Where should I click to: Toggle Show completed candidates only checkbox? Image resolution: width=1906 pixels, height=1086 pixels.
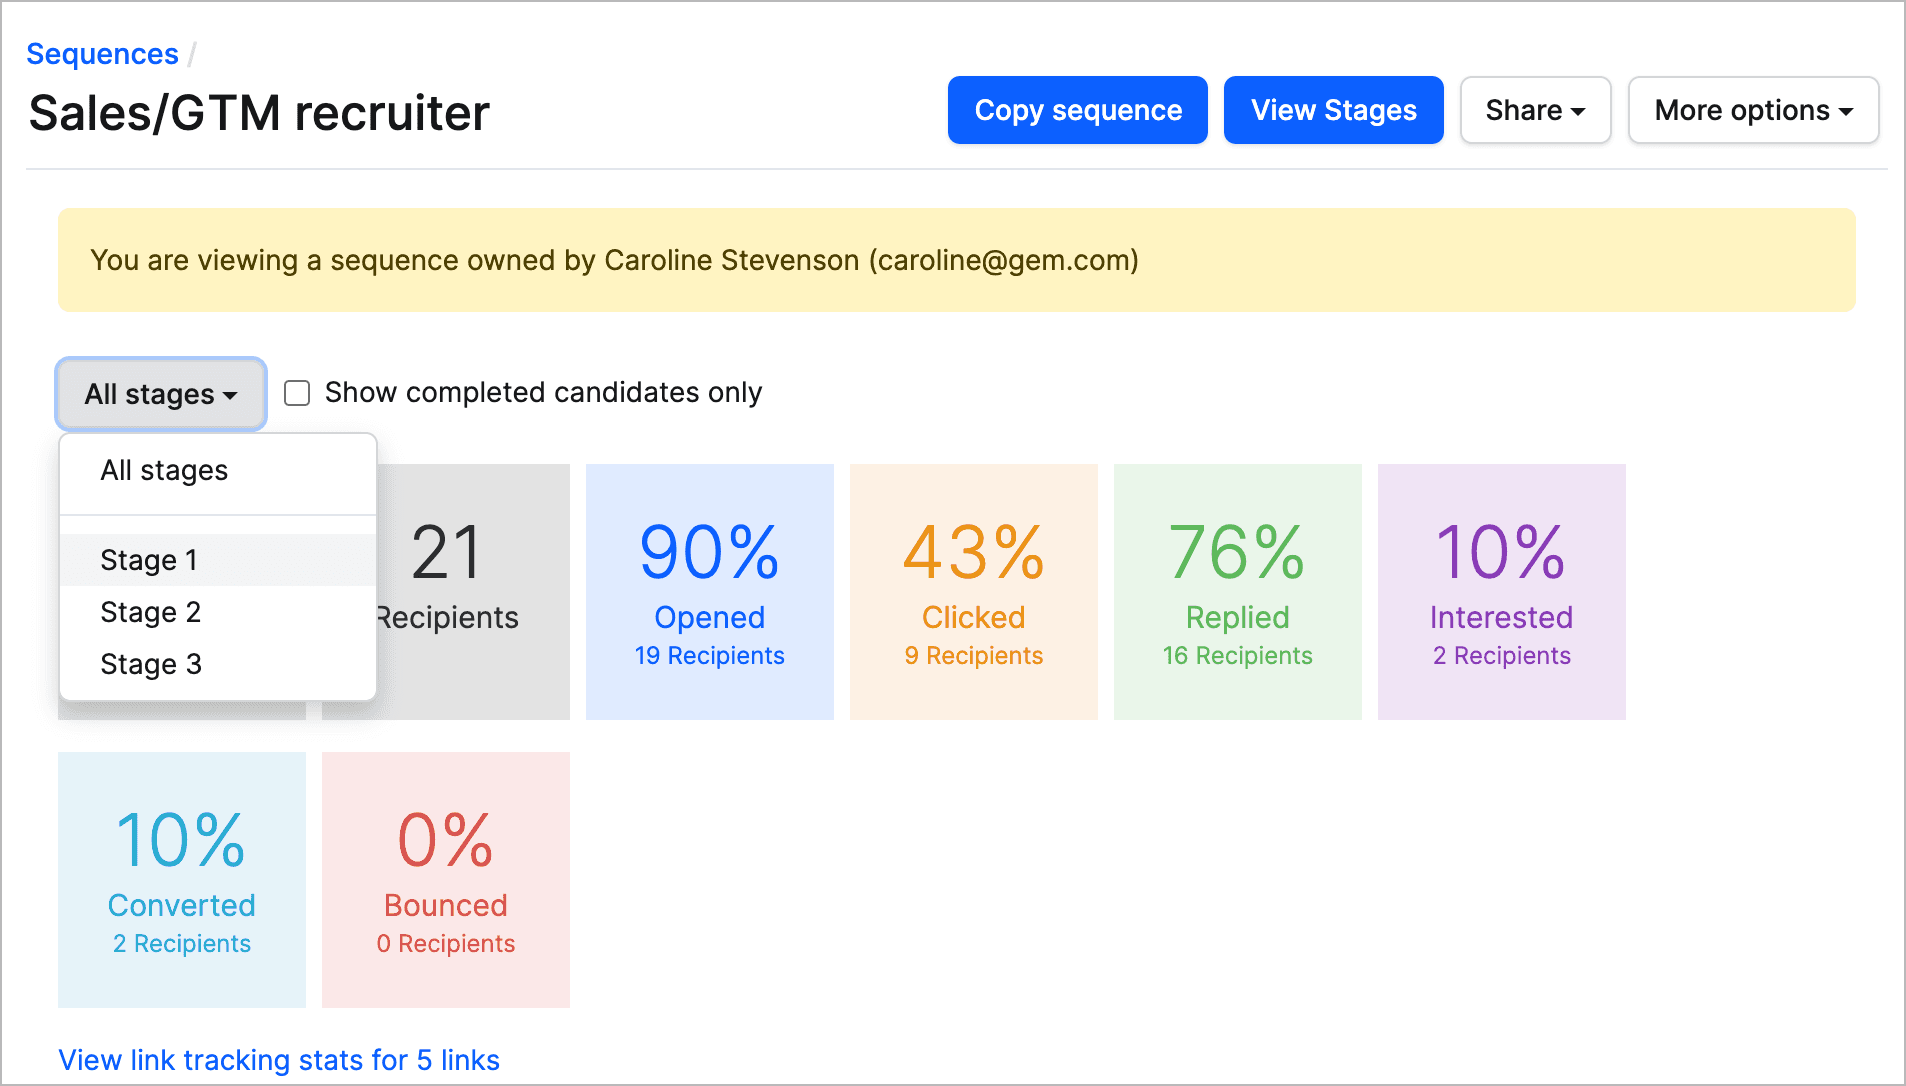(x=297, y=393)
